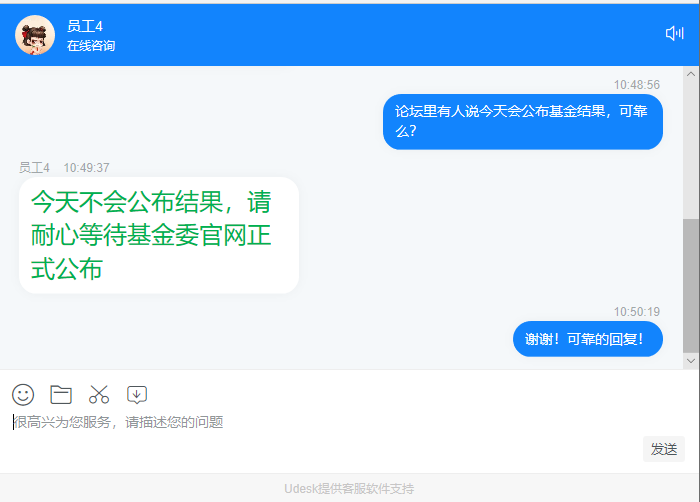700x502 pixels.
Task: Click the 员工4 sender label above reply
Action: point(34,167)
